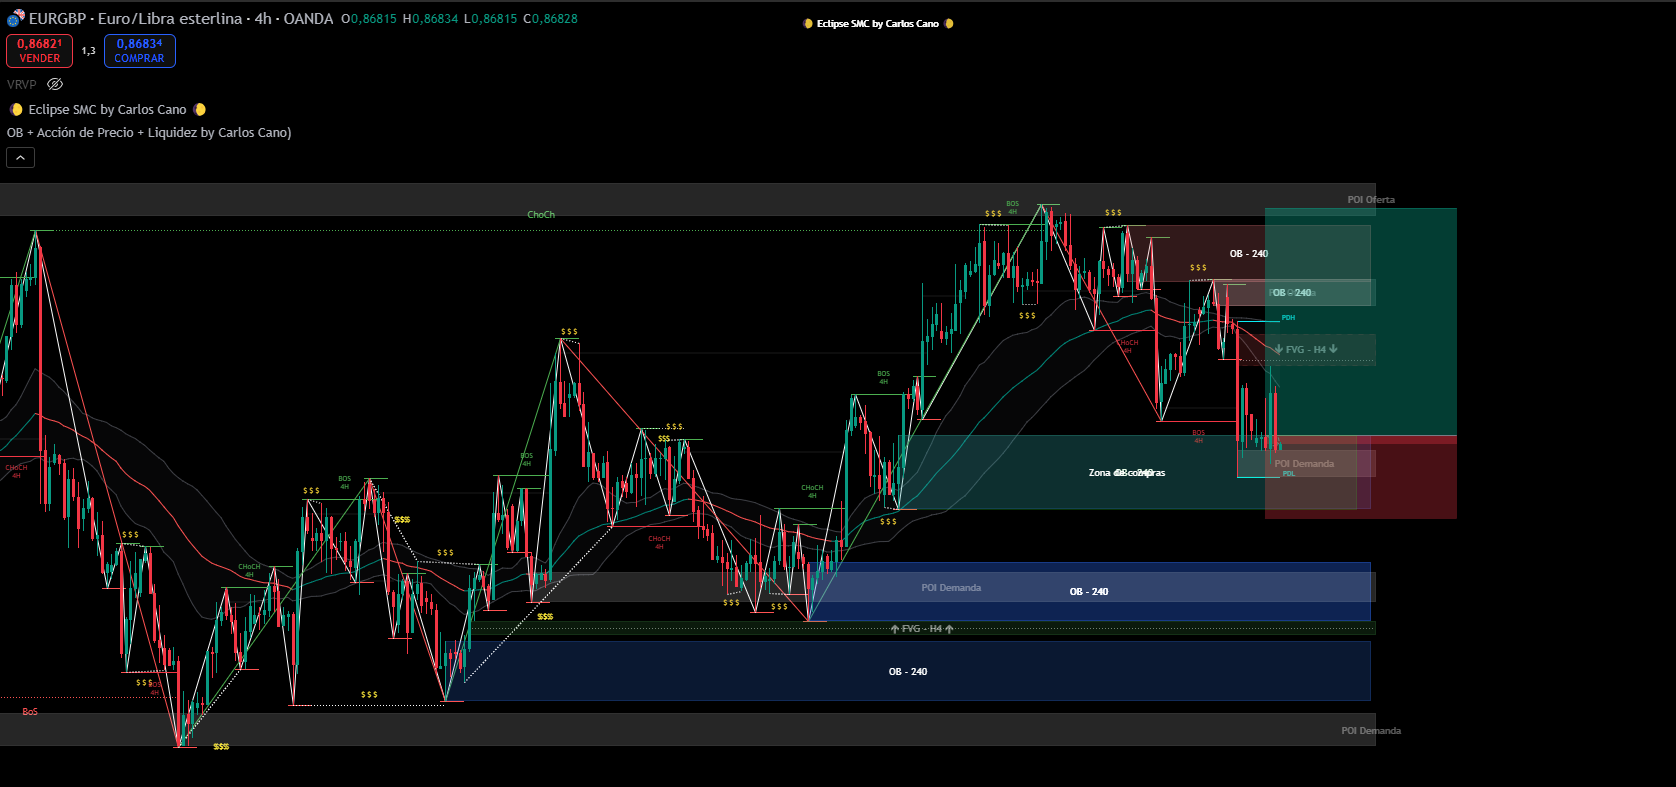Click the EURGBP currency flag icon
Viewport: 1676px width, 787px height.
pyautogui.click(x=15, y=18)
